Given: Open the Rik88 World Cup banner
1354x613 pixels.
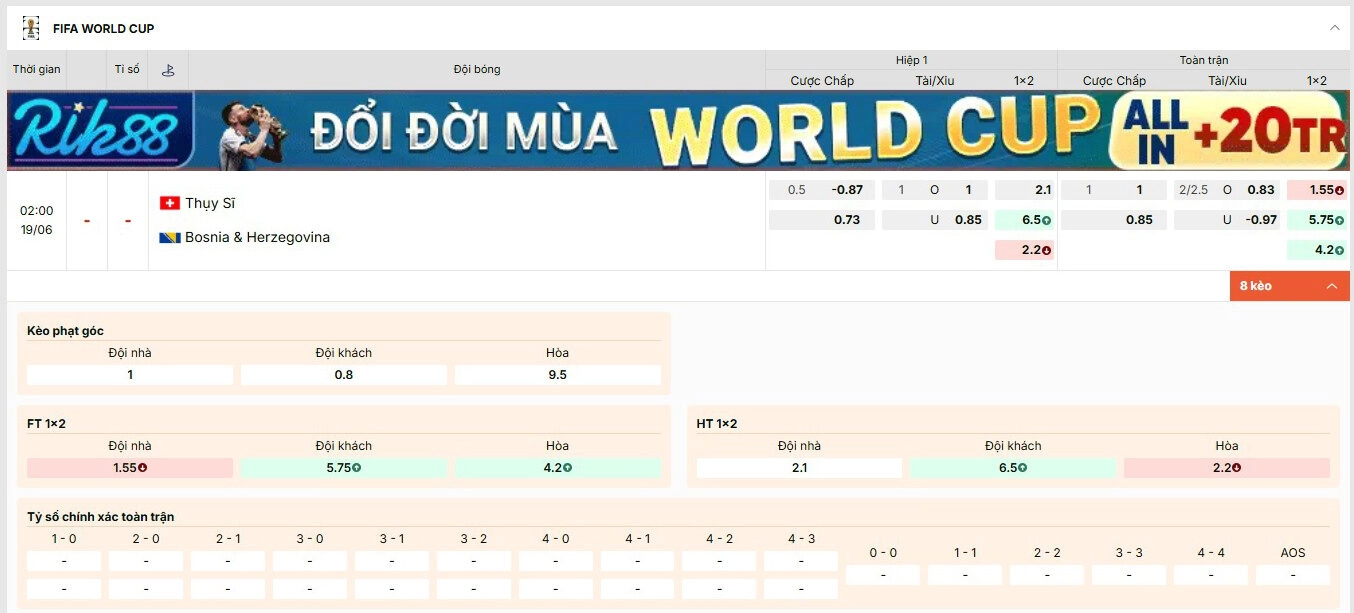Looking at the screenshot, I should tap(678, 131).
